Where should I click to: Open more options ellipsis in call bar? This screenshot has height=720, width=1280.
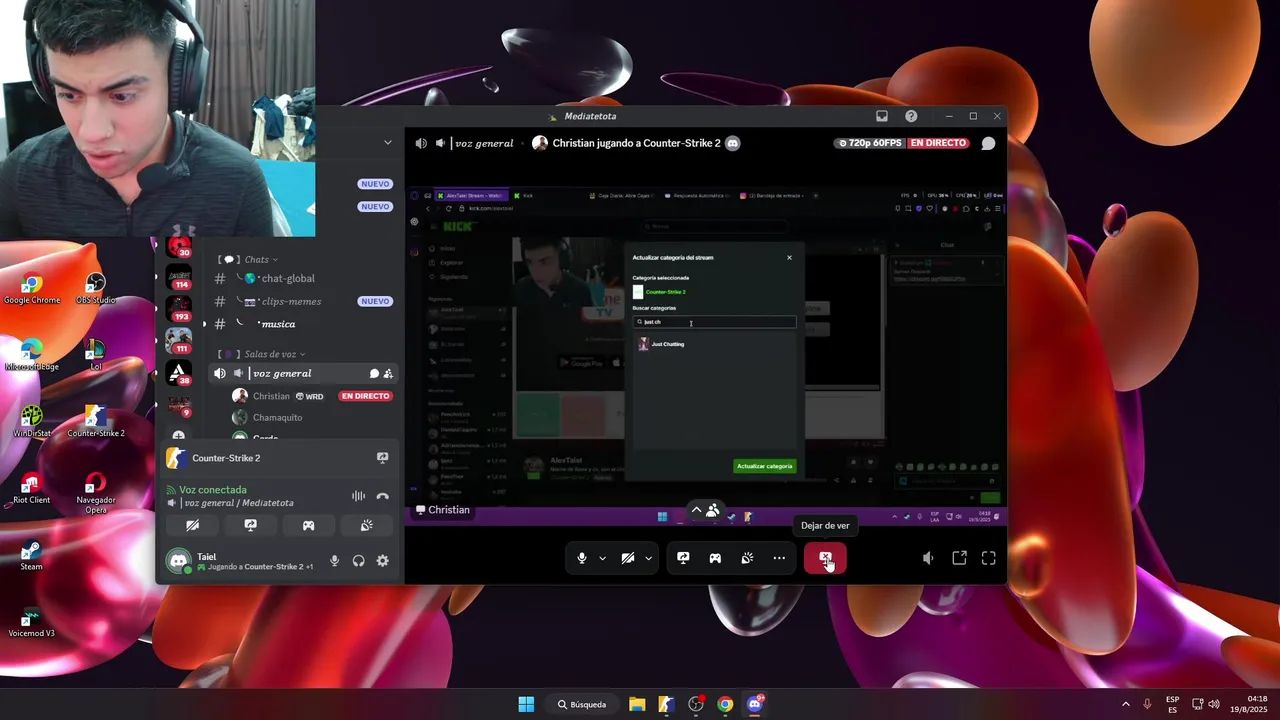[x=779, y=558]
